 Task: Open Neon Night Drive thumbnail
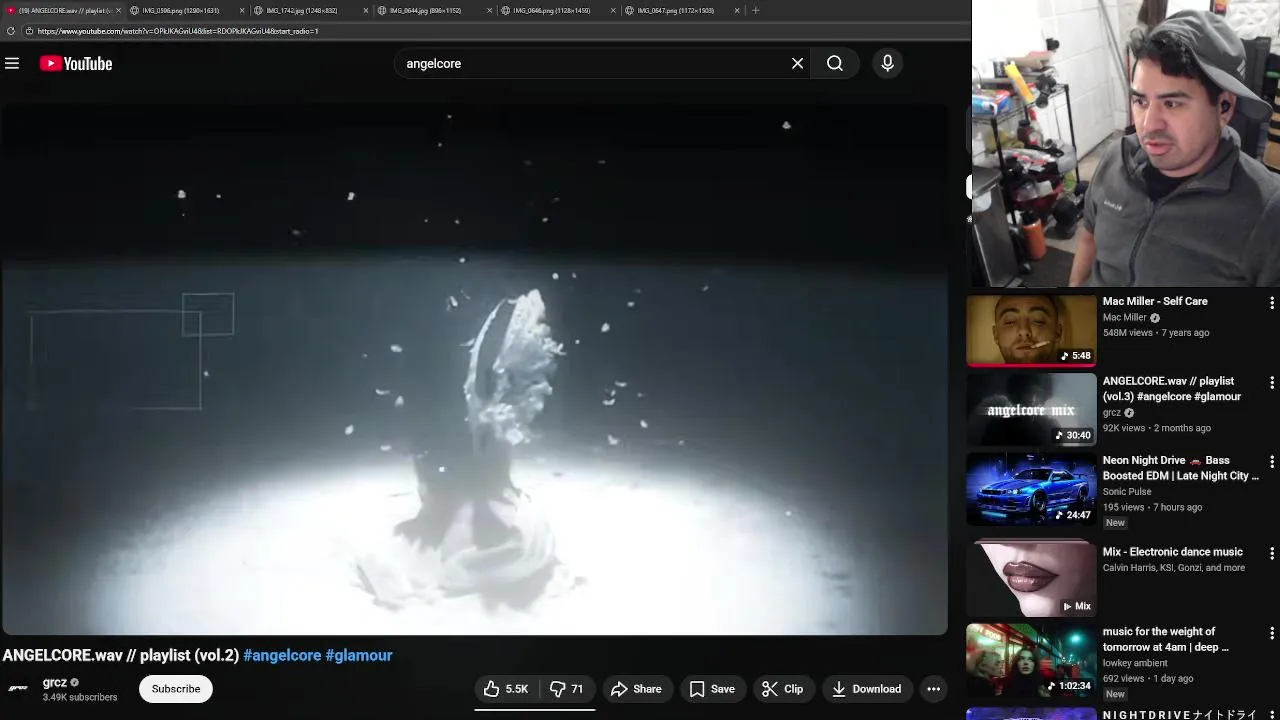(1031, 489)
